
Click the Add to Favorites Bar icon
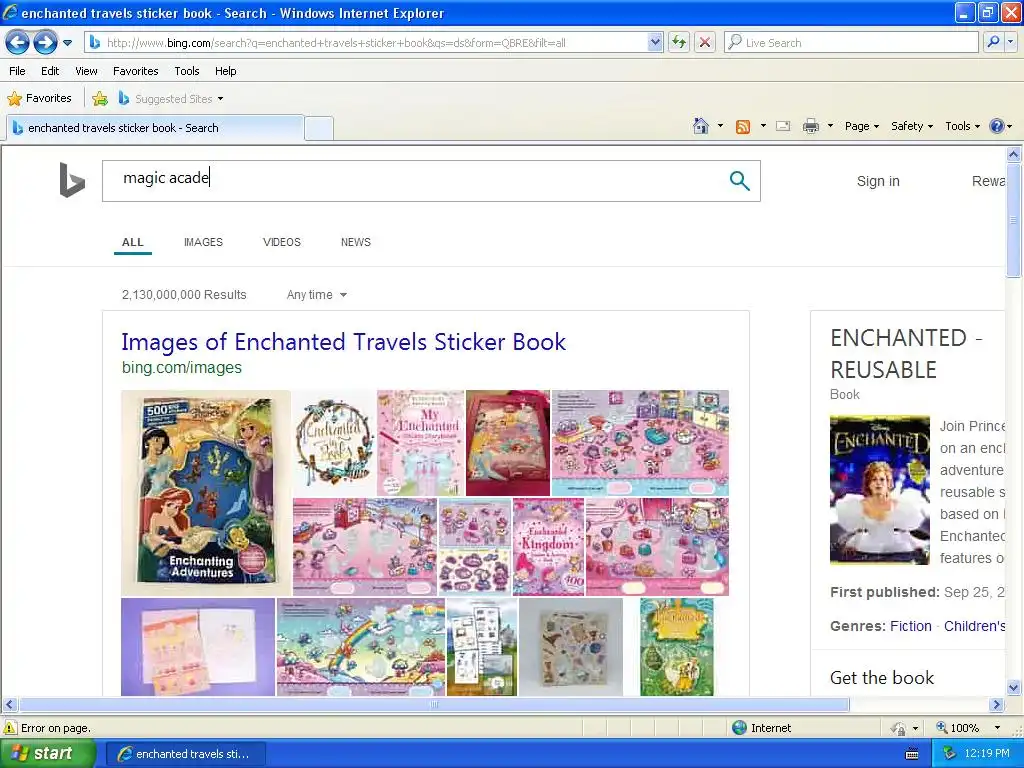tap(100, 99)
